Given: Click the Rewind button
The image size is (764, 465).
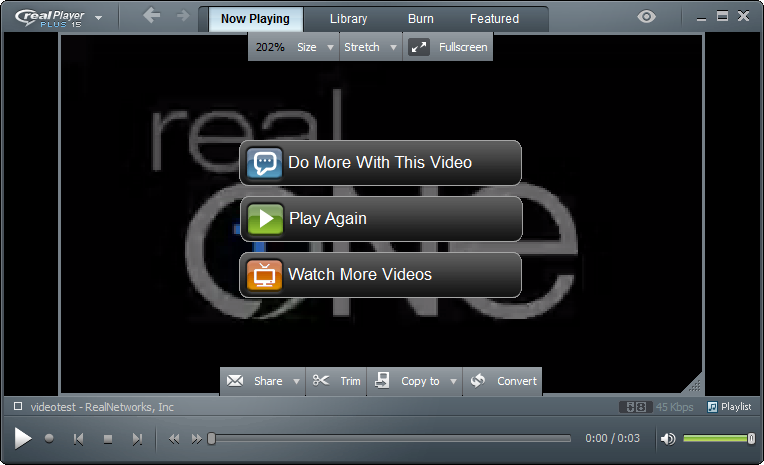Looking at the screenshot, I should pos(174,439).
